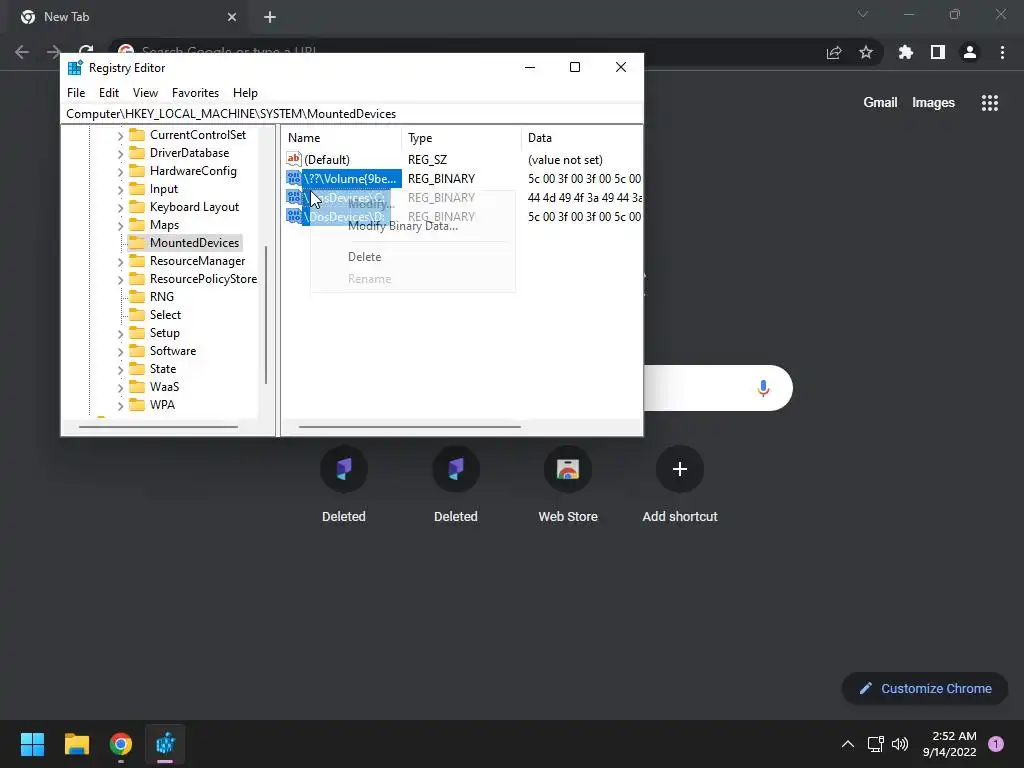Click the ResourcePolicyStore tree label
Screen dimensions: 1024x768
(x=203, y=279)
